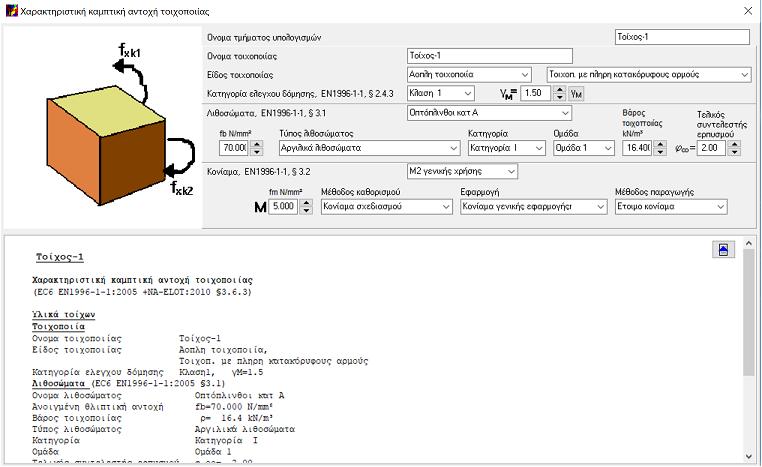Edit the masonry name field Τοίχος-1
Screen dimensions: 762x467
pyautogui.click(x=490, y=56)
